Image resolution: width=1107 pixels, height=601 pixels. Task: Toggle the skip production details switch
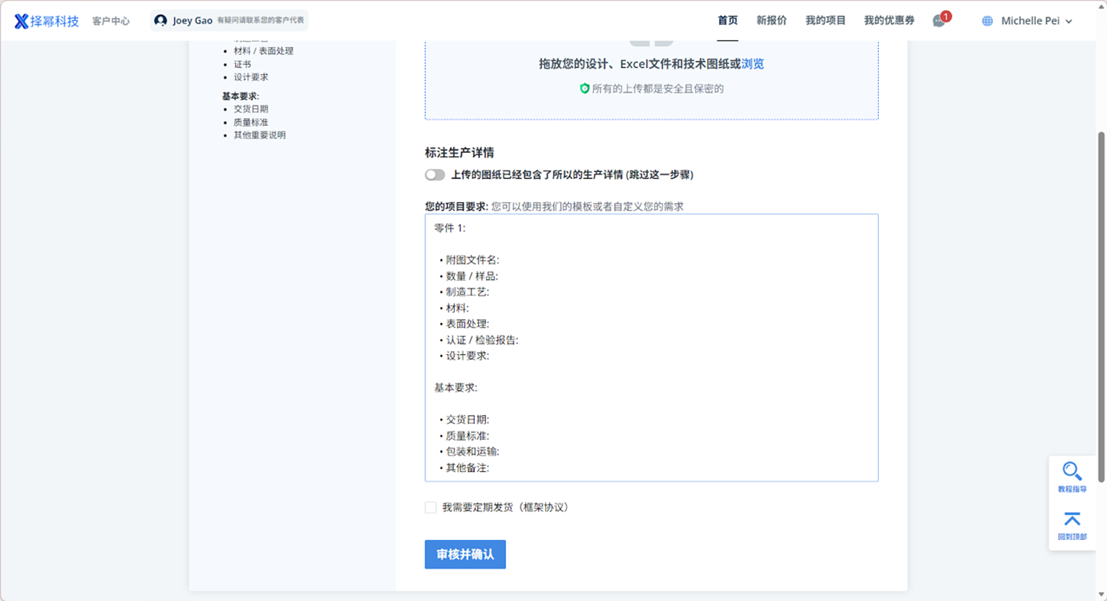(434, 175)
